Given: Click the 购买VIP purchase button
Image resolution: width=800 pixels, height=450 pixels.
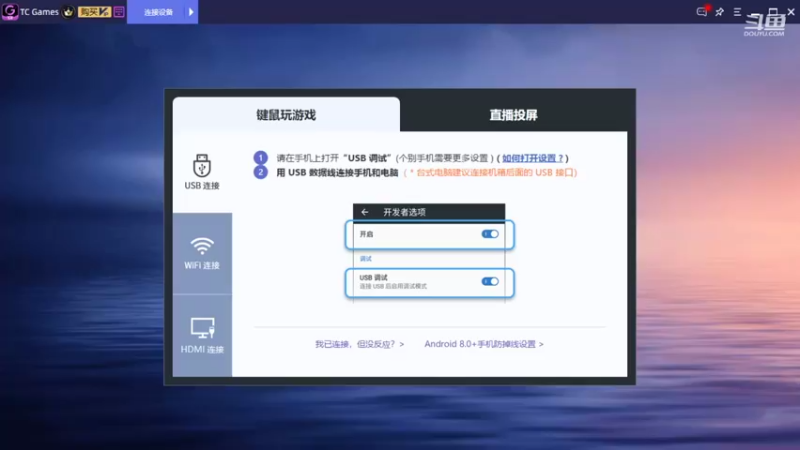Looking at the screenshot, I should click(94, 12).
